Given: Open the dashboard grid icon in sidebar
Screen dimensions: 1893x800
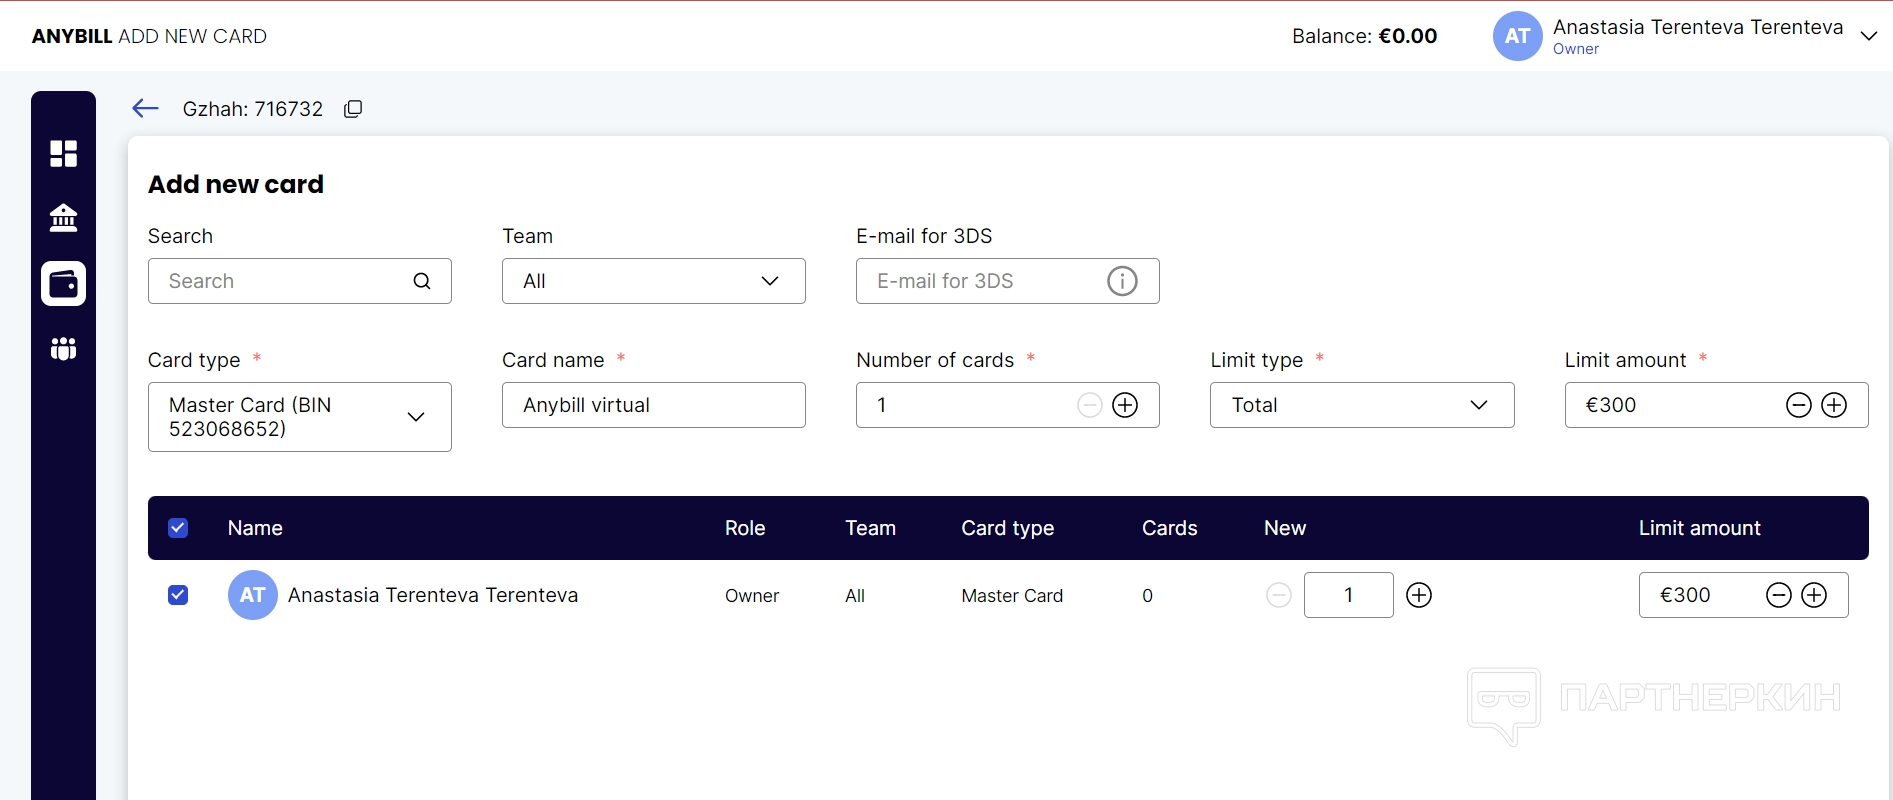Looking at the screenshot, I should [63, 153].
